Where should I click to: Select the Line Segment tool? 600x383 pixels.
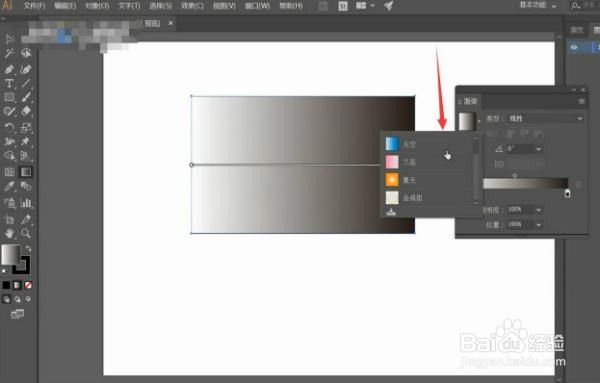26,83
